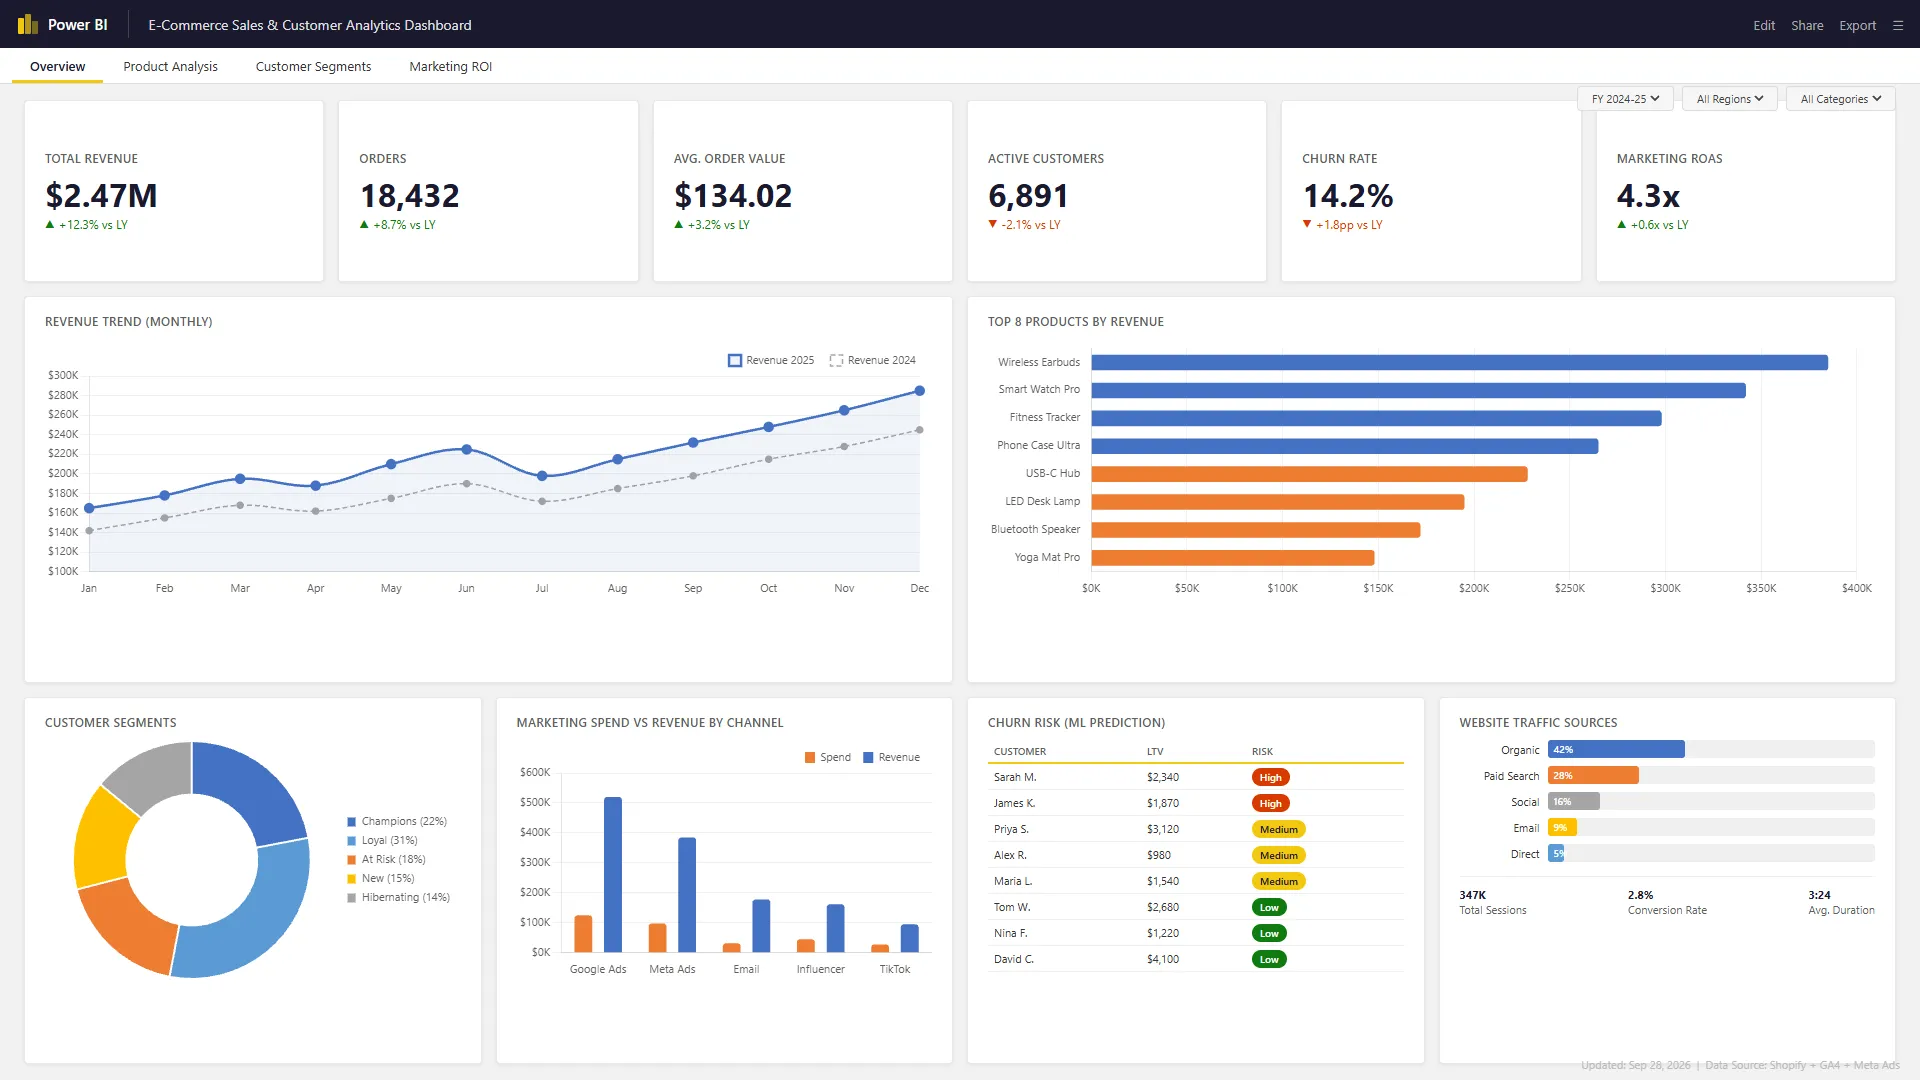Click Alex R. Medium risk badge

click(x=1278, y=855)
